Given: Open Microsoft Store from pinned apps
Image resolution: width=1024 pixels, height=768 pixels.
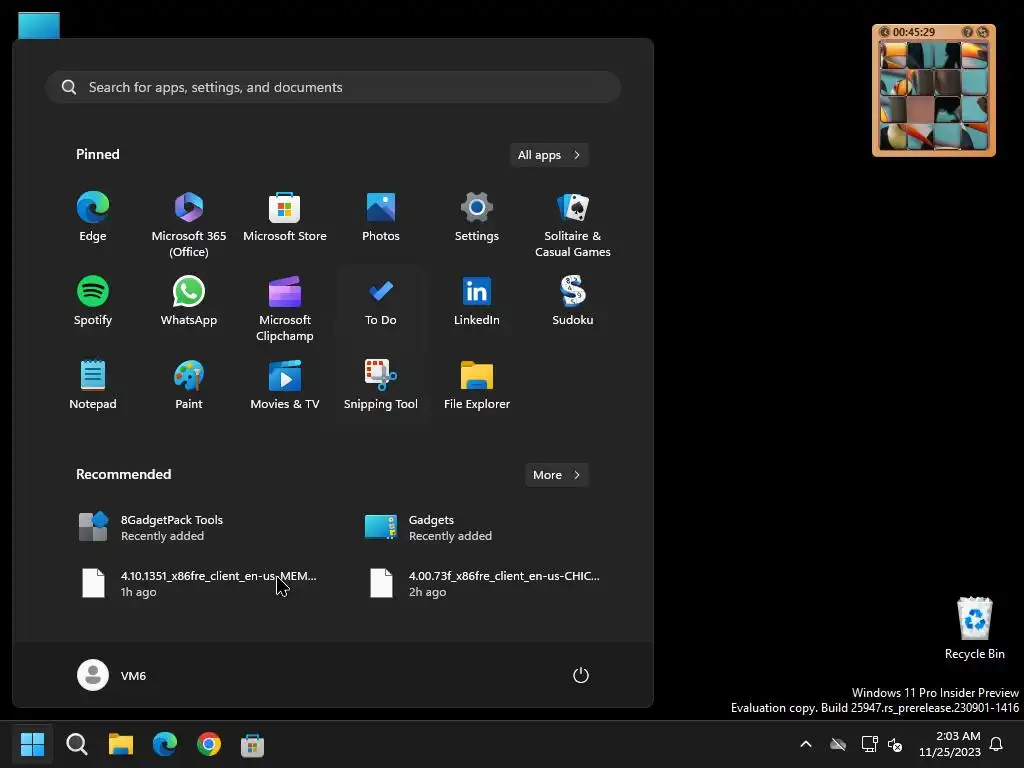Looking at the screenshot, I should coord(285,217).
